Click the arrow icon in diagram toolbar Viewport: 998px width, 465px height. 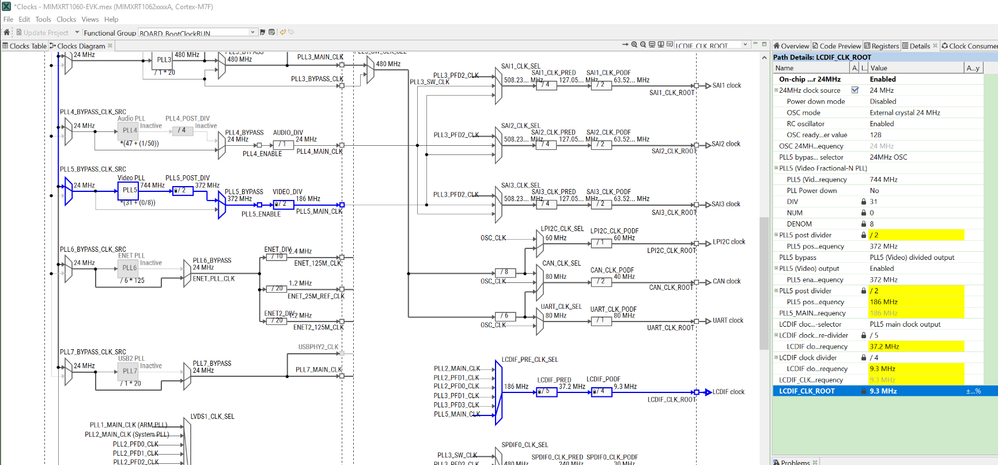click(625, 45)
